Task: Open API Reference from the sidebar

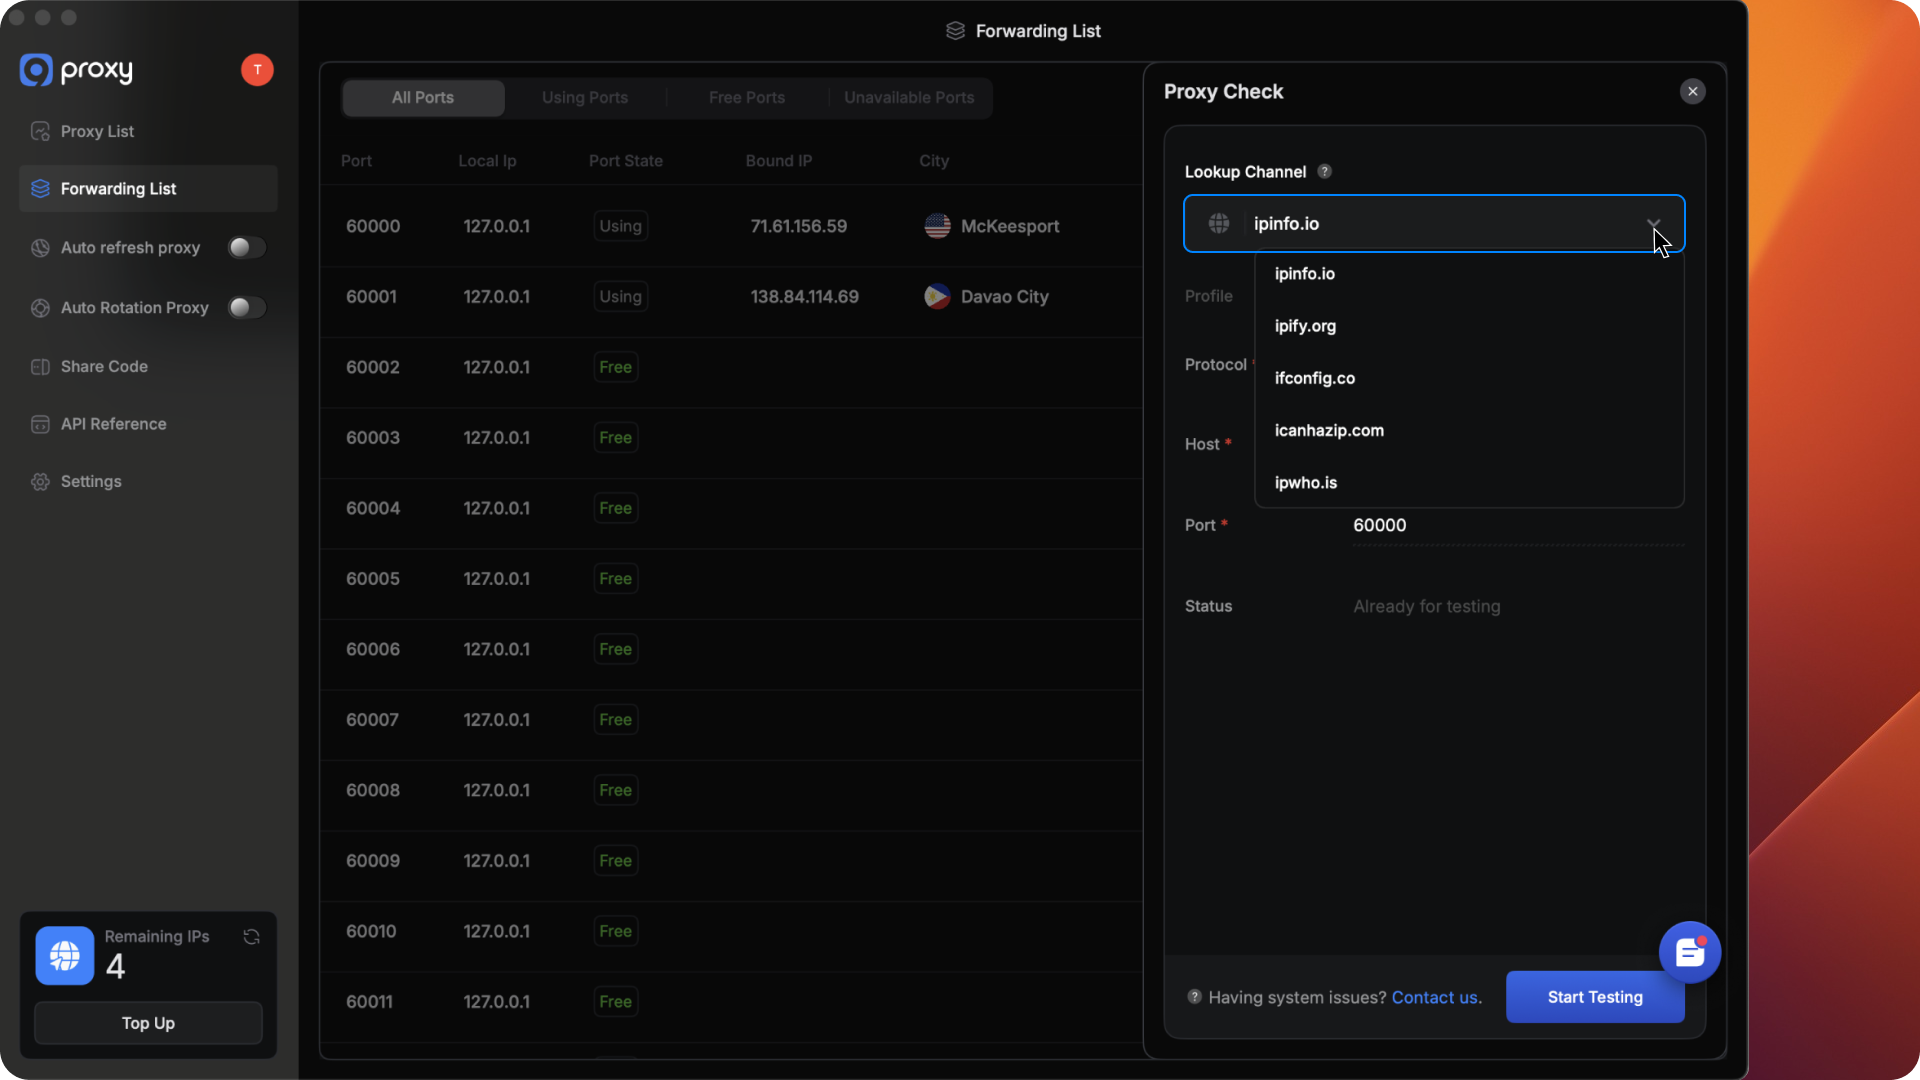Action: [x=113, y=424]
